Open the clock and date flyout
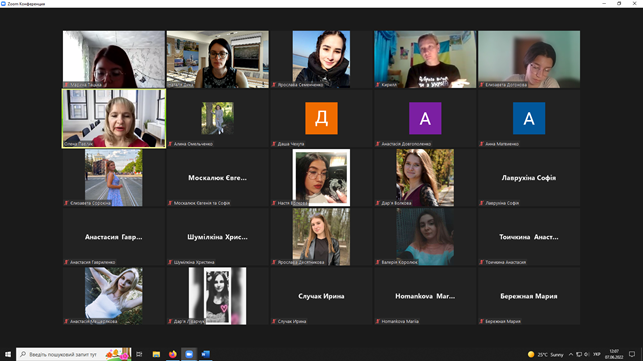 coord(614,354)
